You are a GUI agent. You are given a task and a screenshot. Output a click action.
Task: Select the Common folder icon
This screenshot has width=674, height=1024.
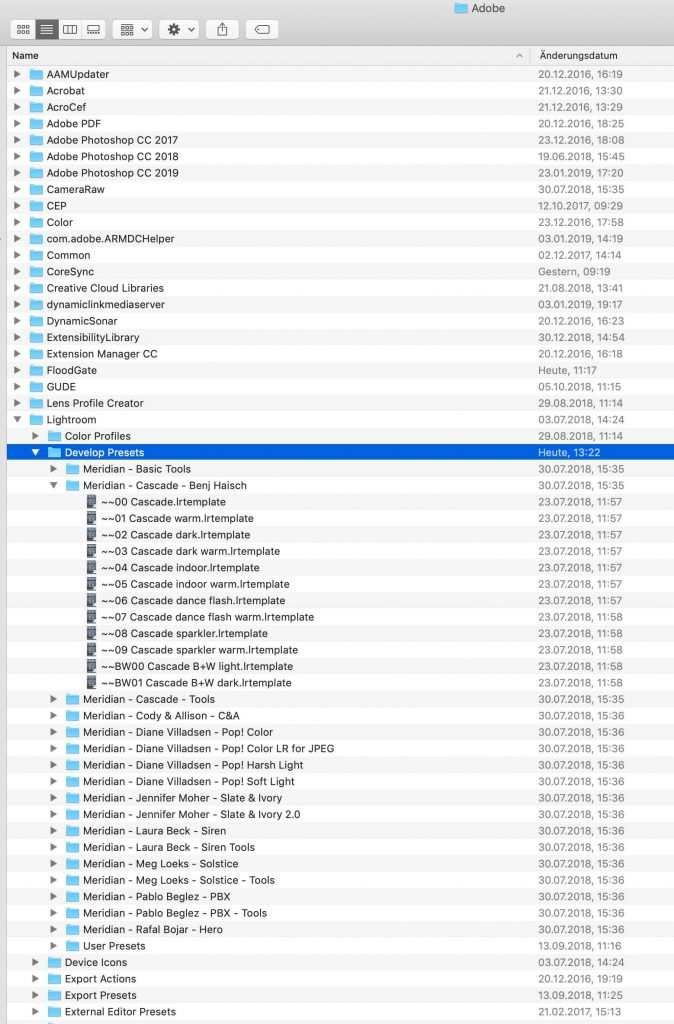37,255
